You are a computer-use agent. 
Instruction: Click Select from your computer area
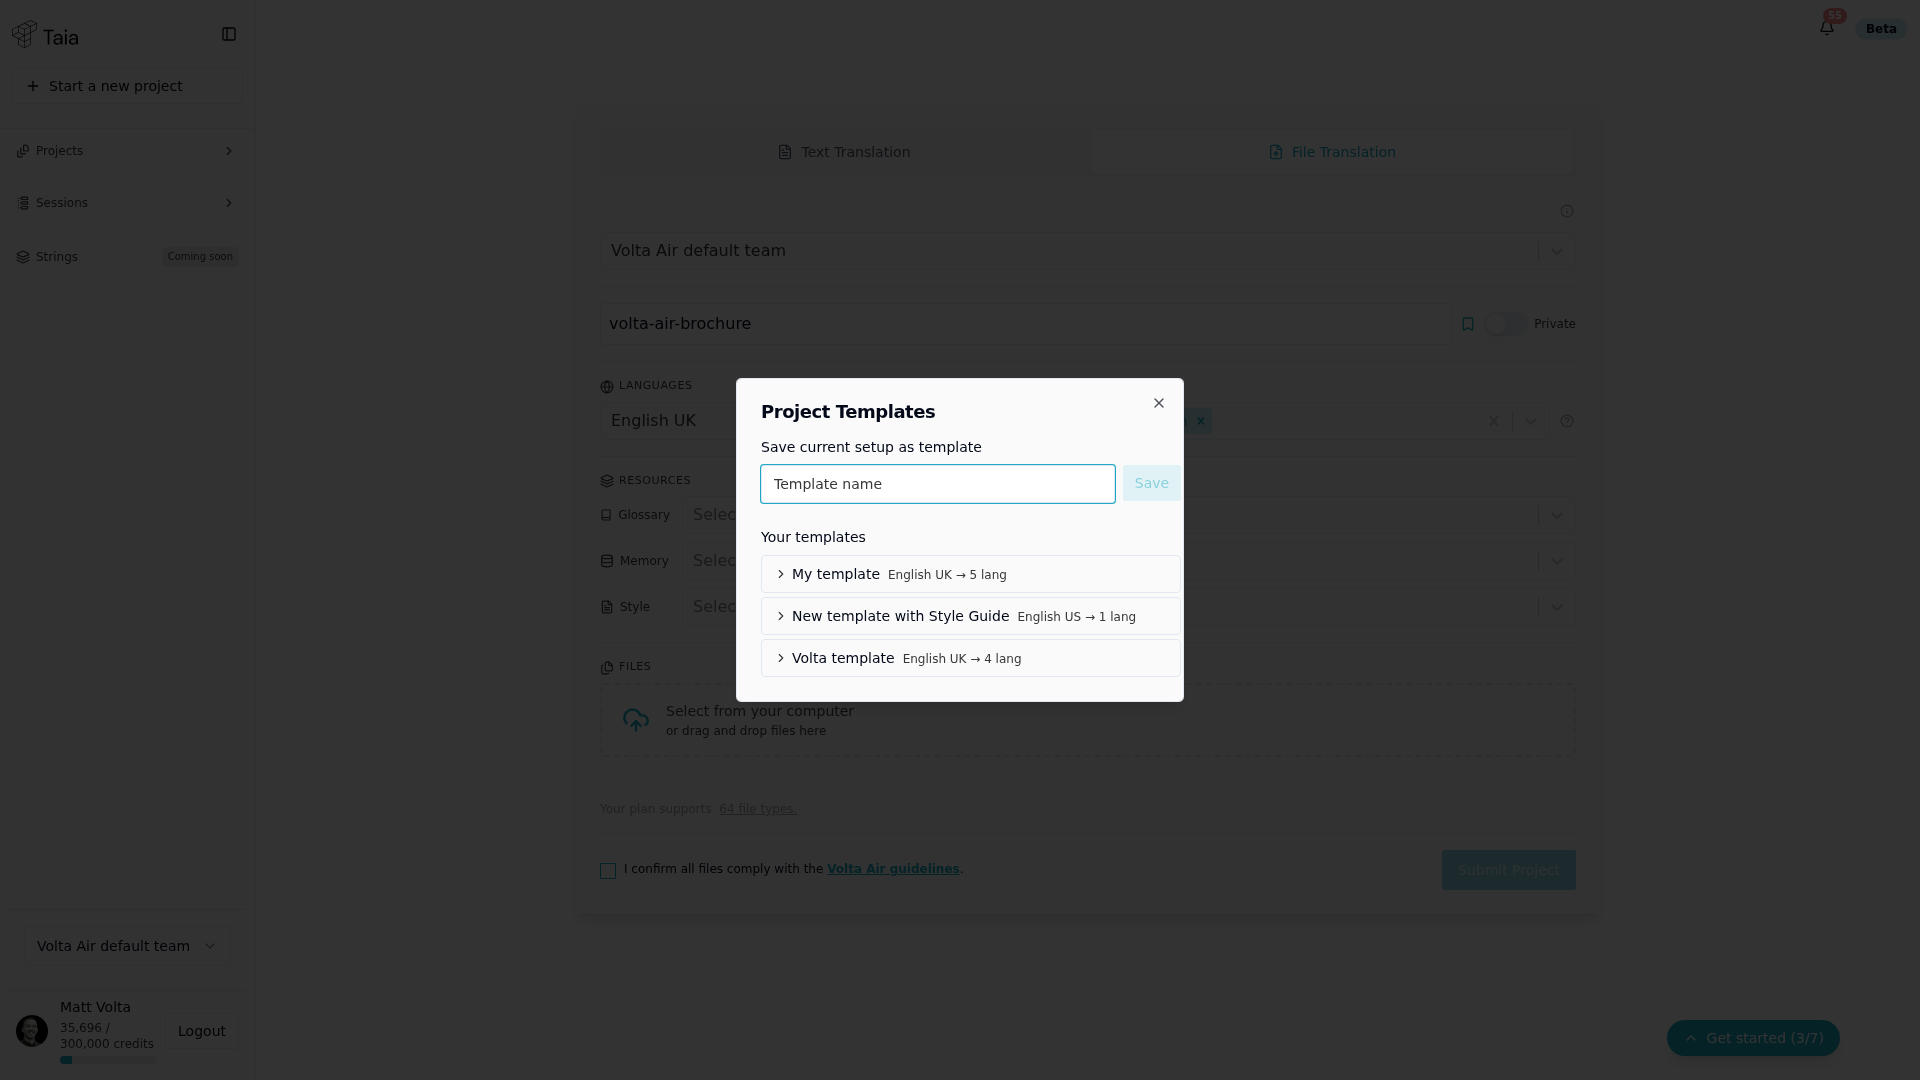1088,720
